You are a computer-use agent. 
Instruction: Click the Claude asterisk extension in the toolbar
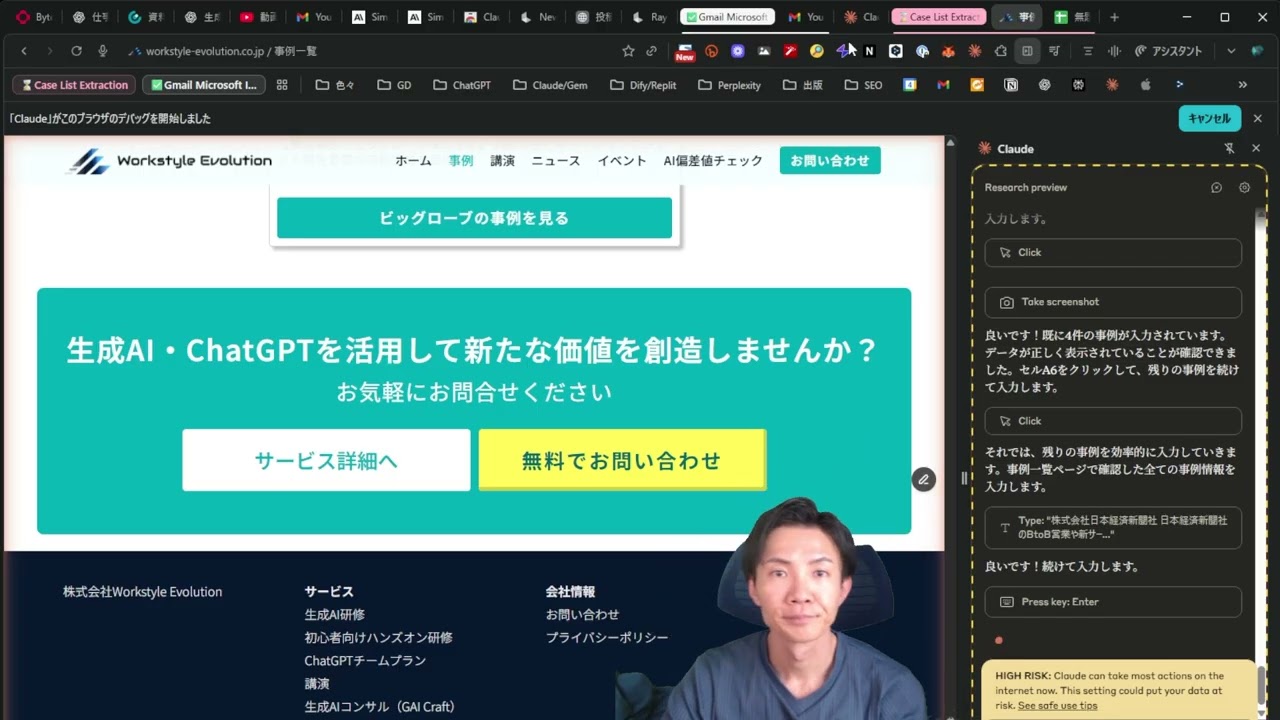click(x=974, y=51)
